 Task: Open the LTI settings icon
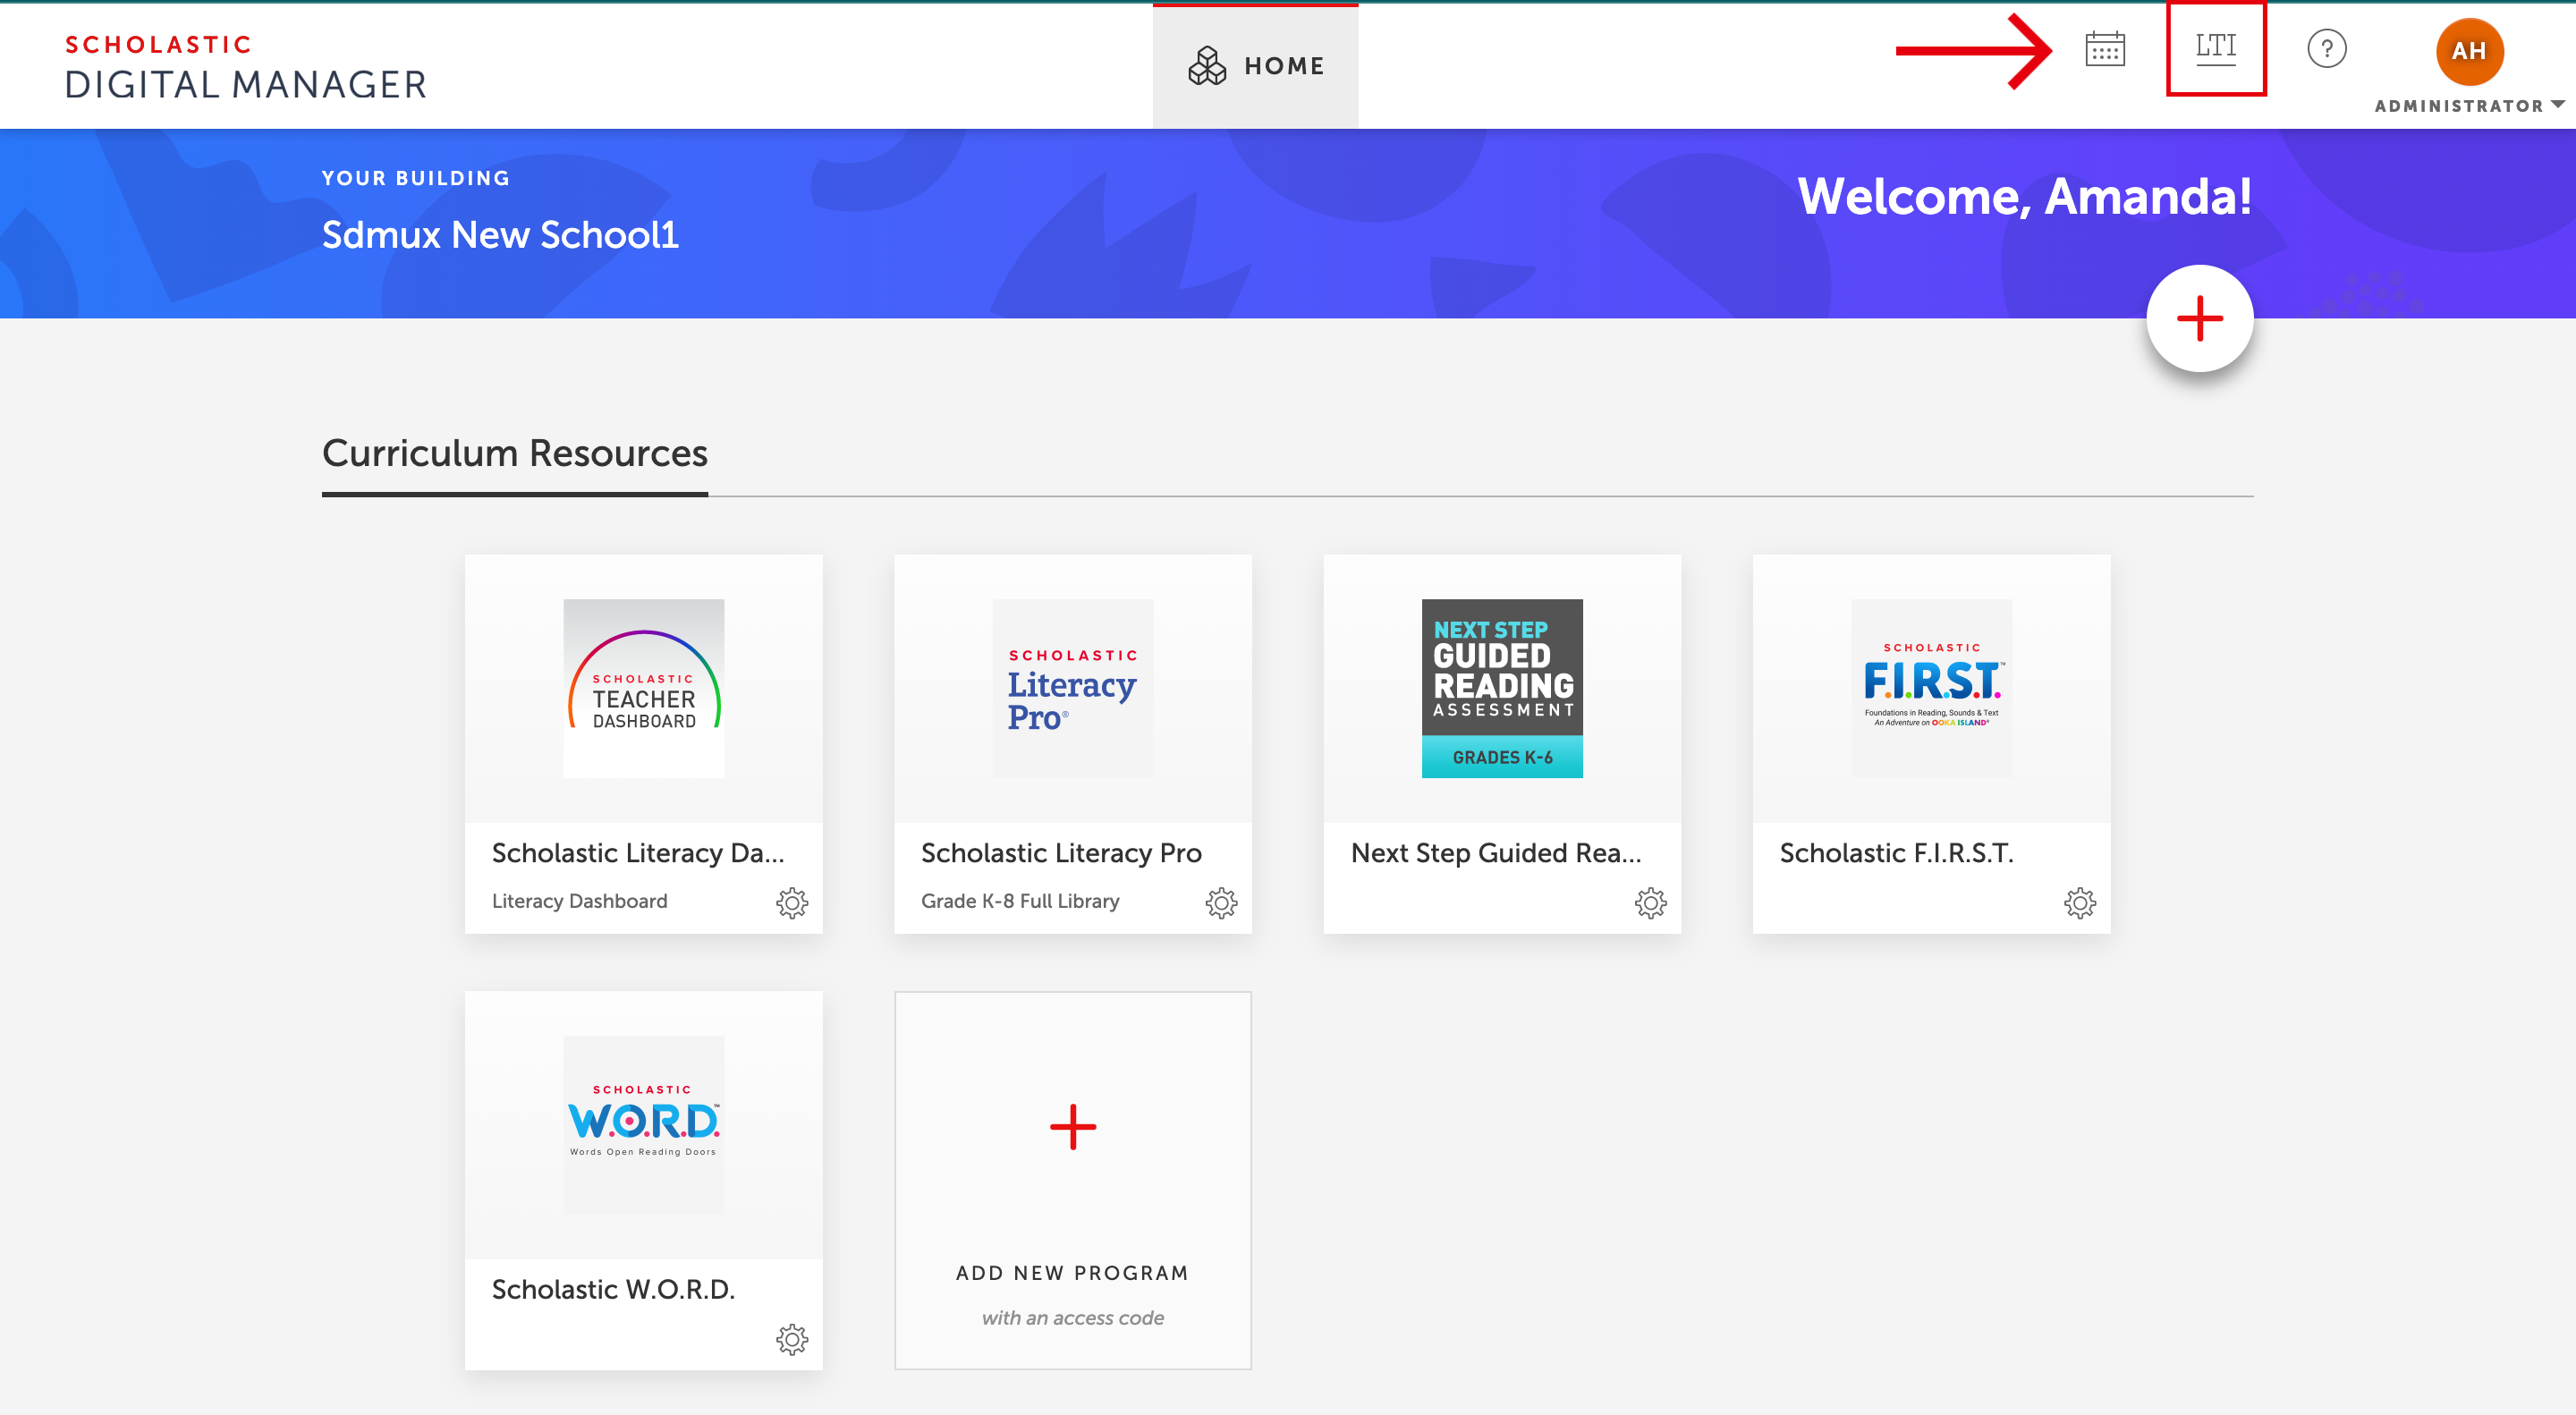click(x=2215, y=48)
